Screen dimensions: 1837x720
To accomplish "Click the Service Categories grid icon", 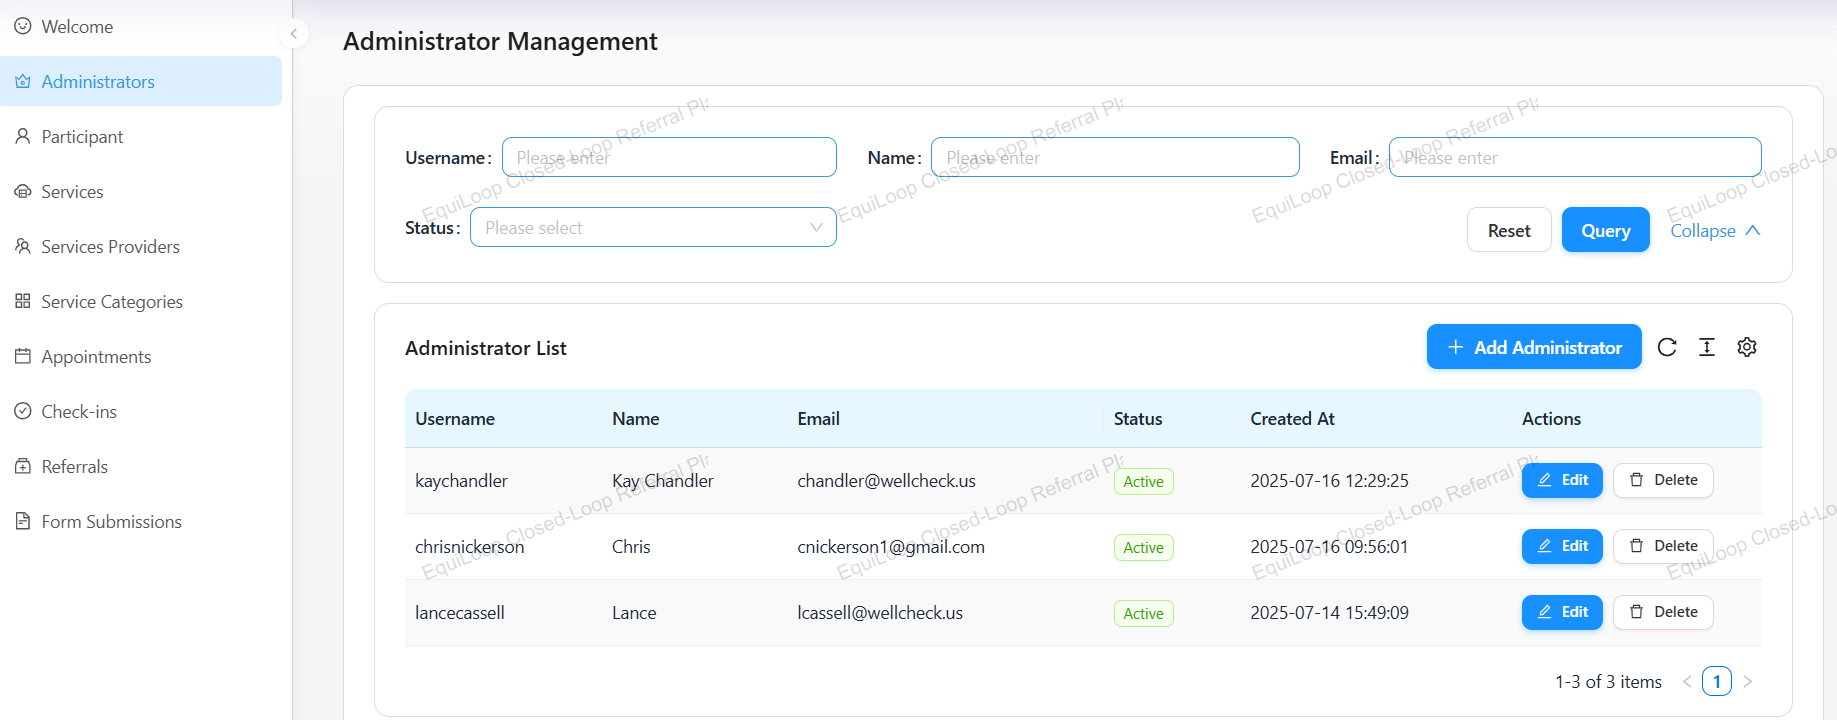I will 23,301.
